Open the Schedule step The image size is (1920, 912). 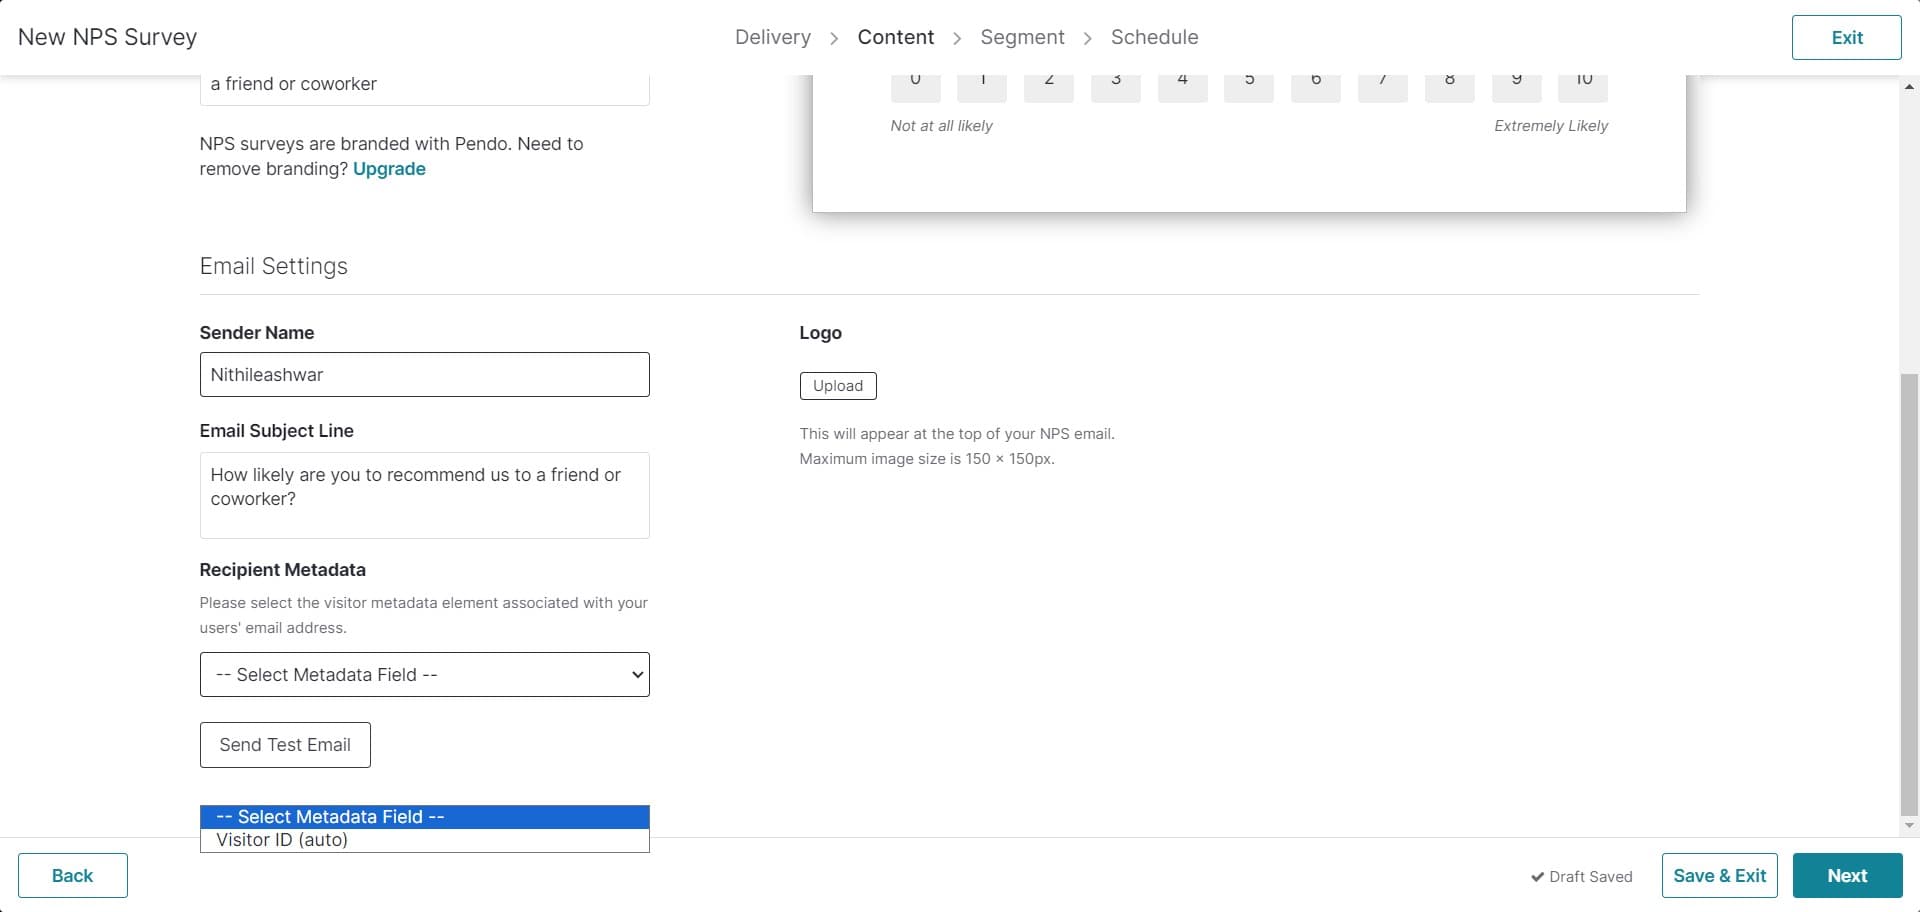point(1155,37)
